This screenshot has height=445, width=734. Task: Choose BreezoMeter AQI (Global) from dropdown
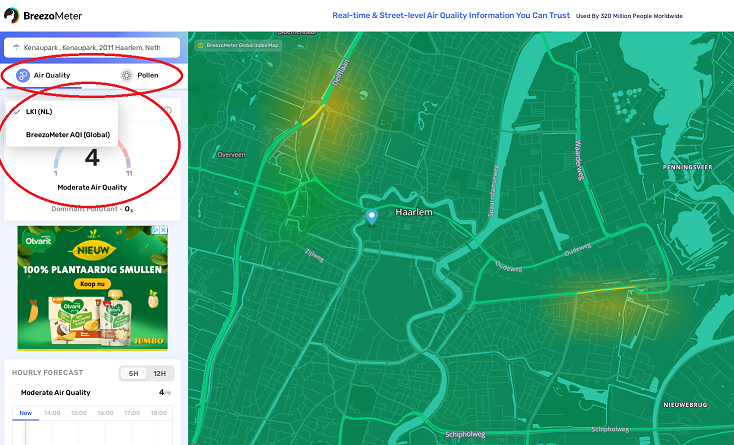67,134
